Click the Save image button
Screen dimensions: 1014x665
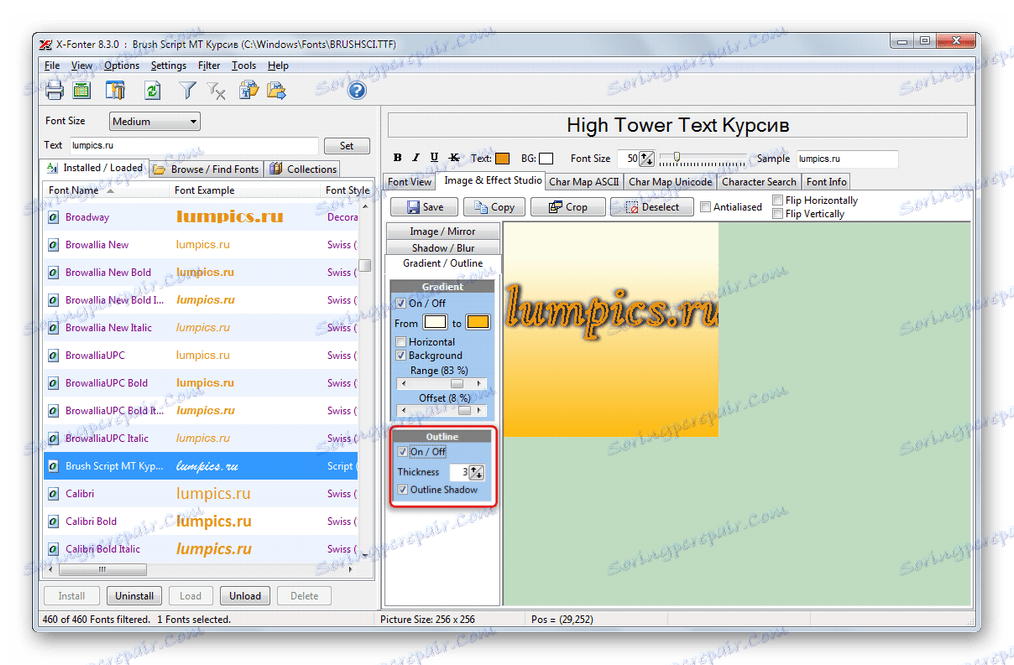[424, 207]
